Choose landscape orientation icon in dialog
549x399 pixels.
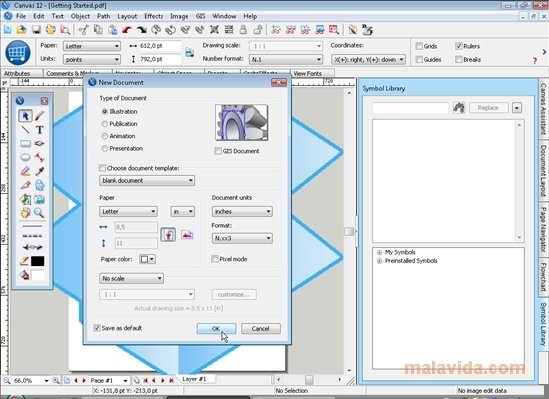pyautogui.click(x=187, y=234)
